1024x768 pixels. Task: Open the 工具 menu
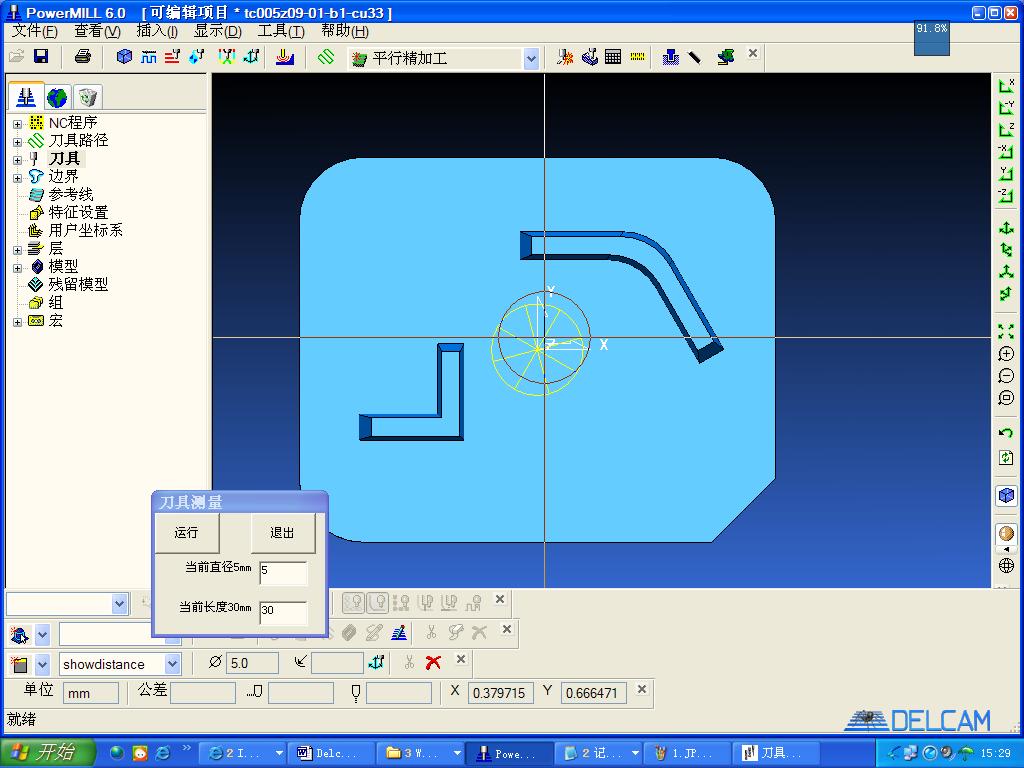[281, 31]
